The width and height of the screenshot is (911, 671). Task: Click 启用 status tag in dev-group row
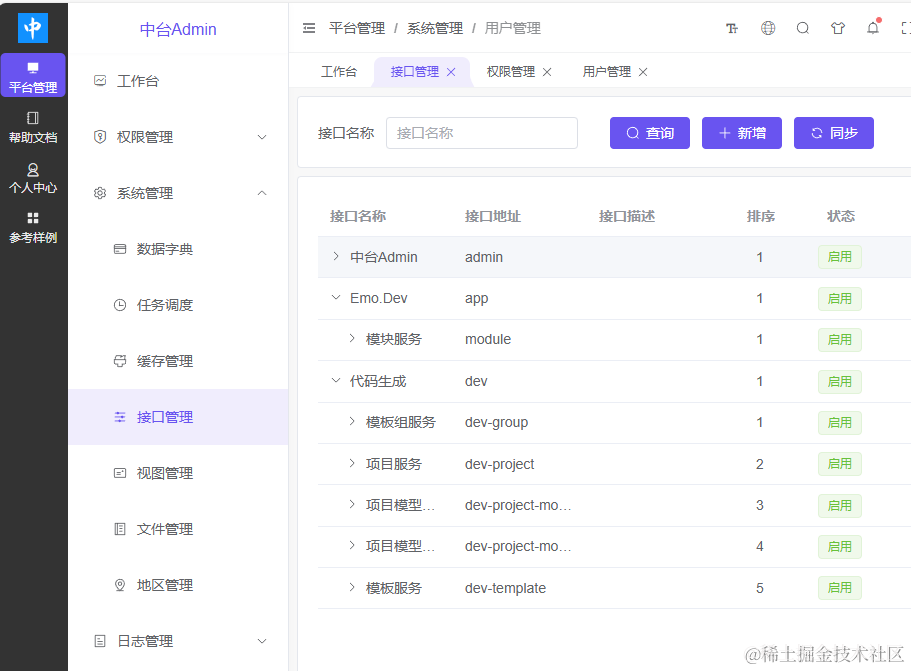(x=840, y=423)
